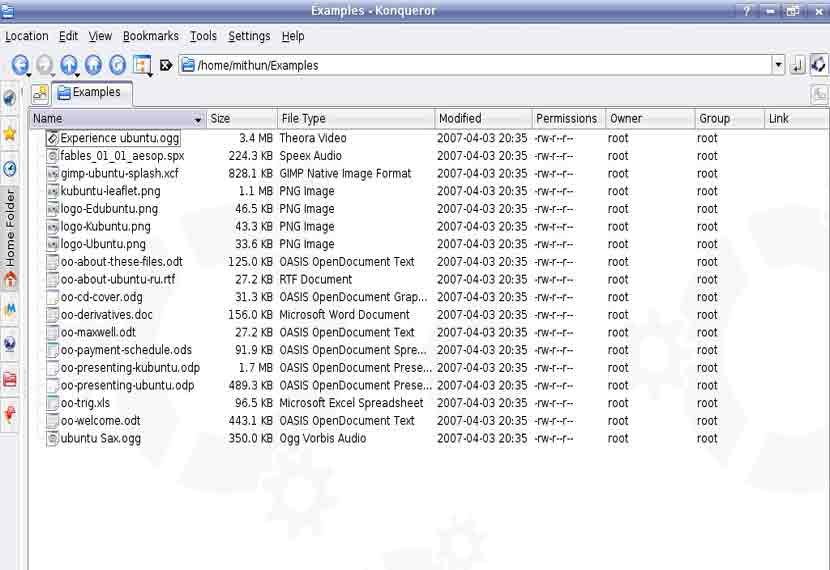The image size is (830, 570).
Task: Click top sidebar globe configuration icon
Action: pos(10,98)
